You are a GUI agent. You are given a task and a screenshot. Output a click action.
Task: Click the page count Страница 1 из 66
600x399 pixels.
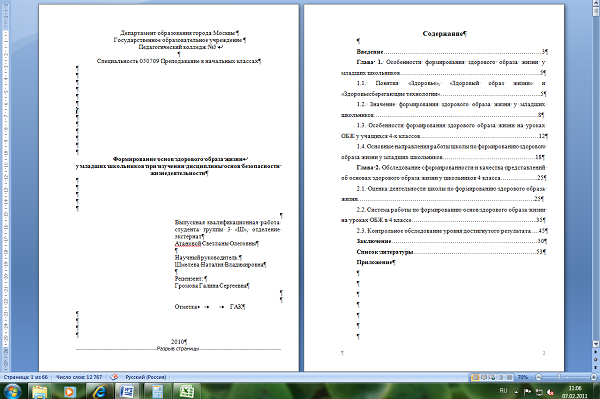pos(26,377)
